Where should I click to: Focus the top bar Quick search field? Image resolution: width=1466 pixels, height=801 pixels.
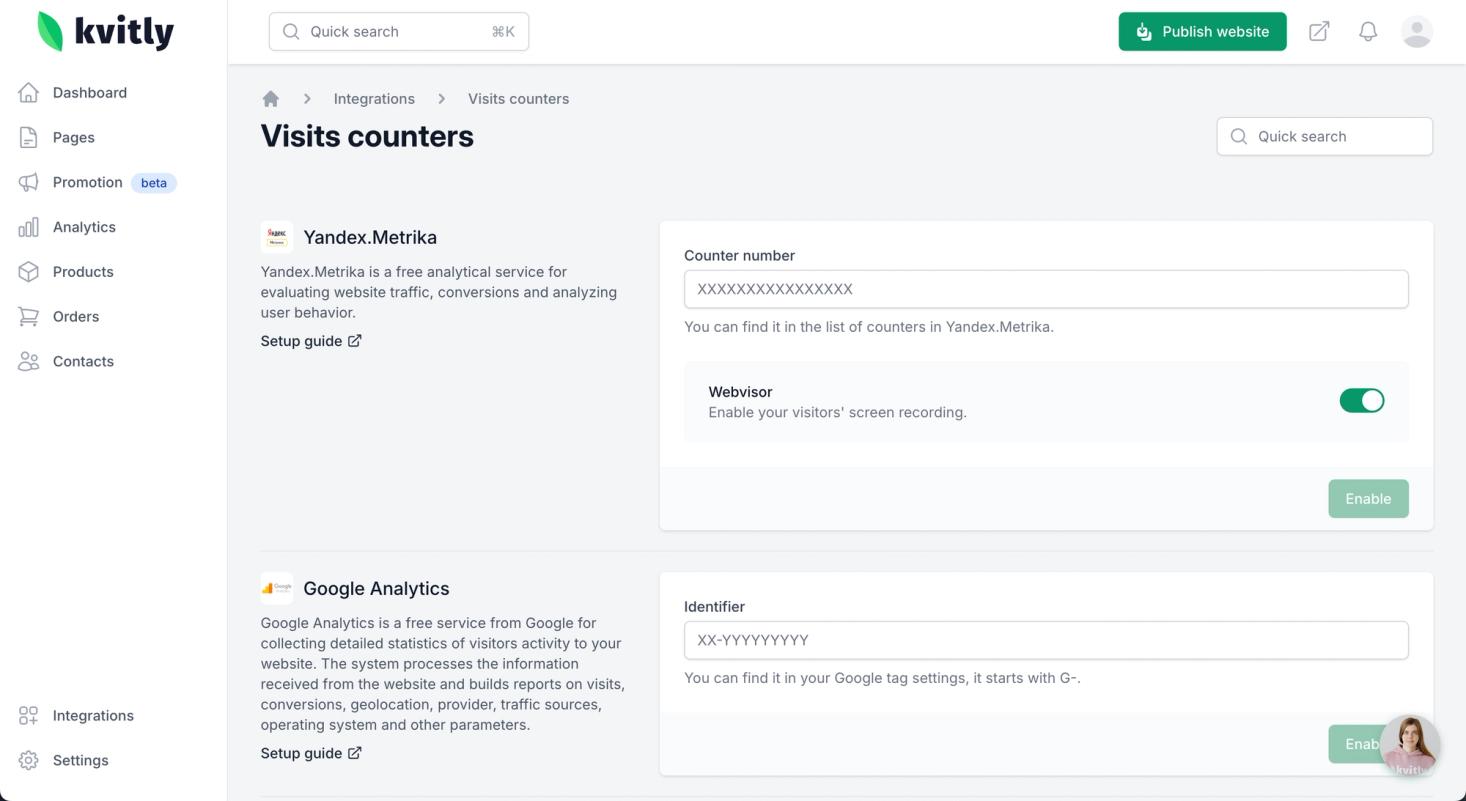coord(399,32)
